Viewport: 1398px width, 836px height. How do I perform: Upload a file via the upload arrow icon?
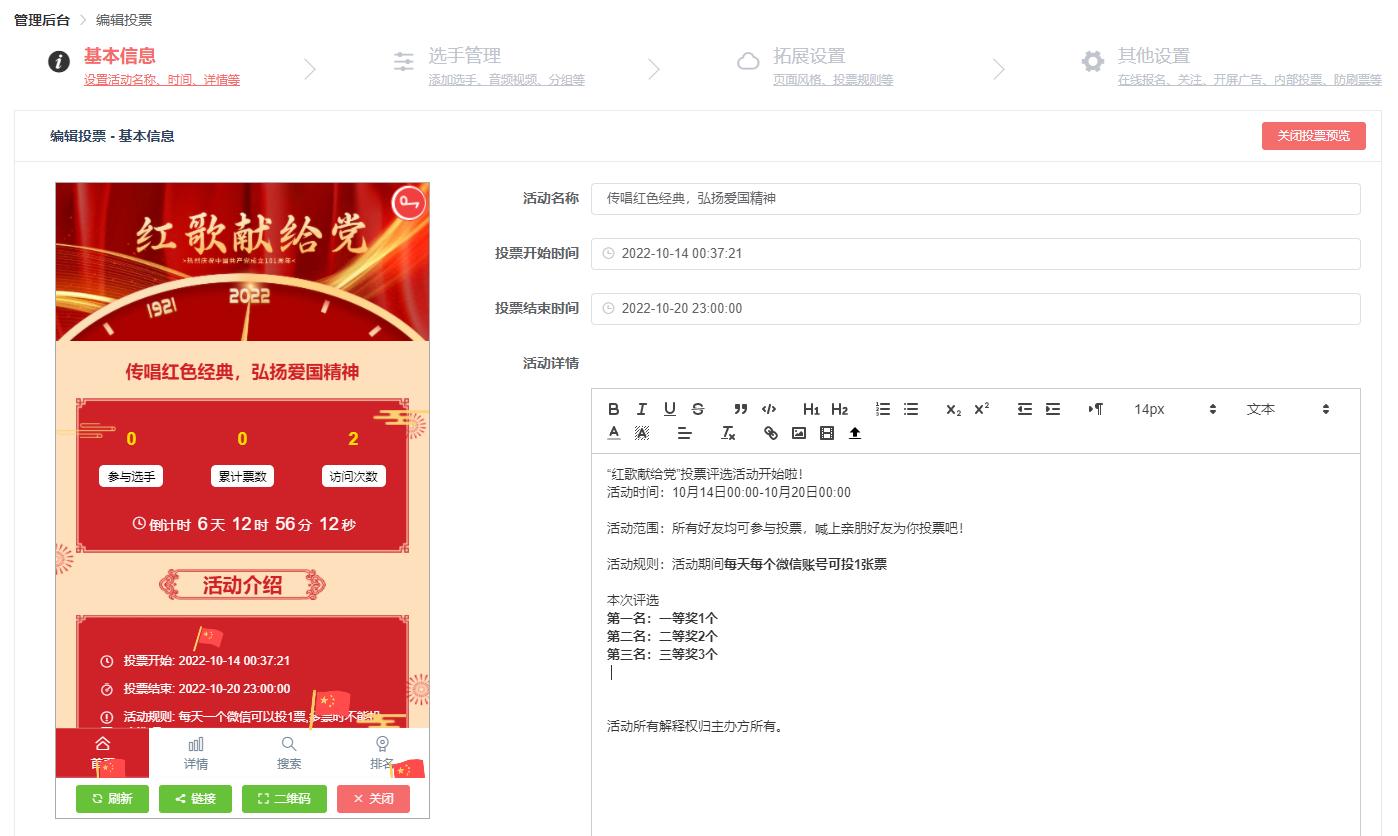point(855,432)
